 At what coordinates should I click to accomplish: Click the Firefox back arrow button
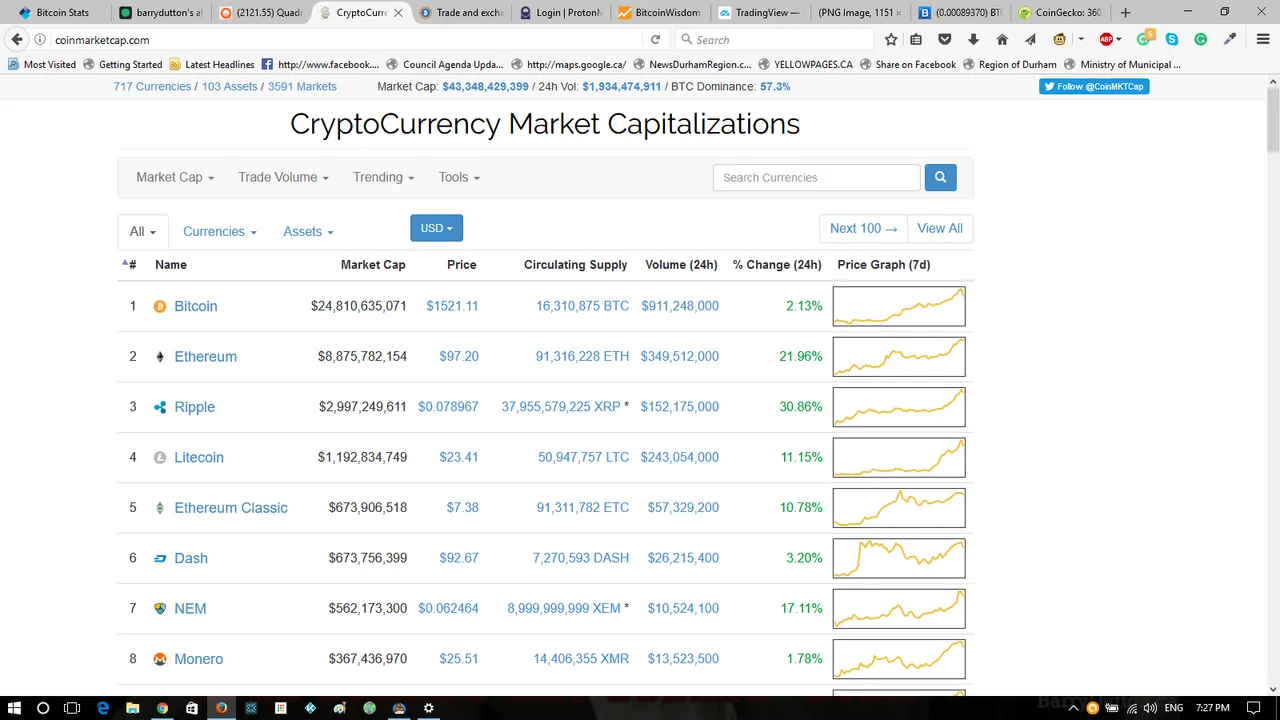[x=17, y=40]
